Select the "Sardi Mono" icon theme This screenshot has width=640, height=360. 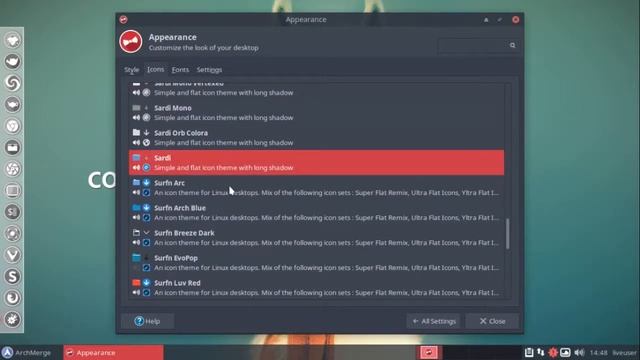point(316,113)
